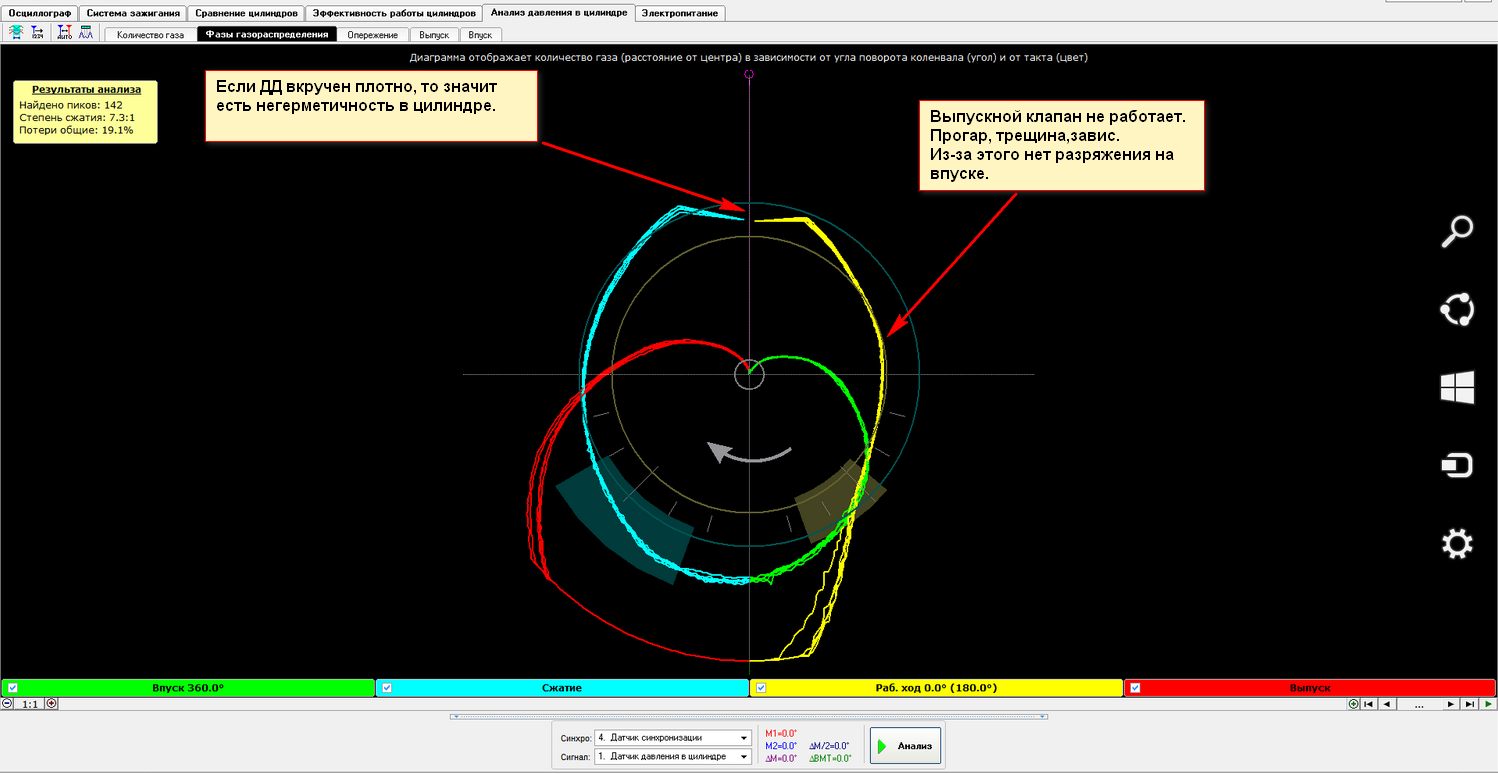Switch to the Количество газа subtab
This screenshot has width=1498, height=774.
pos(150,34)
